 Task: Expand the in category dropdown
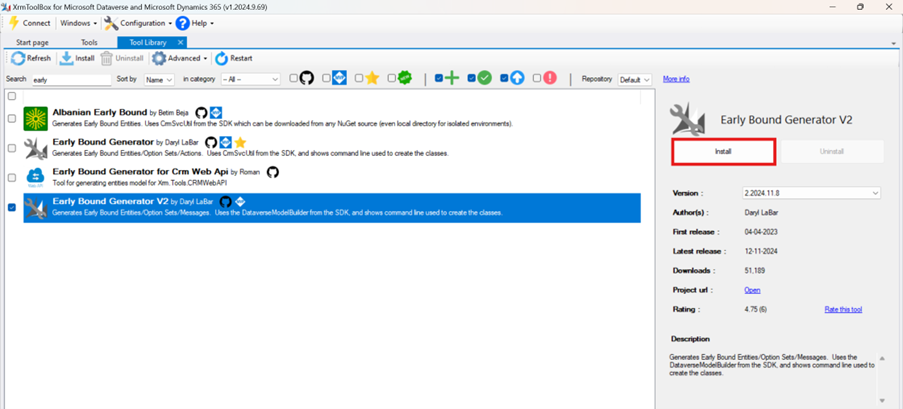pos(250,79)
